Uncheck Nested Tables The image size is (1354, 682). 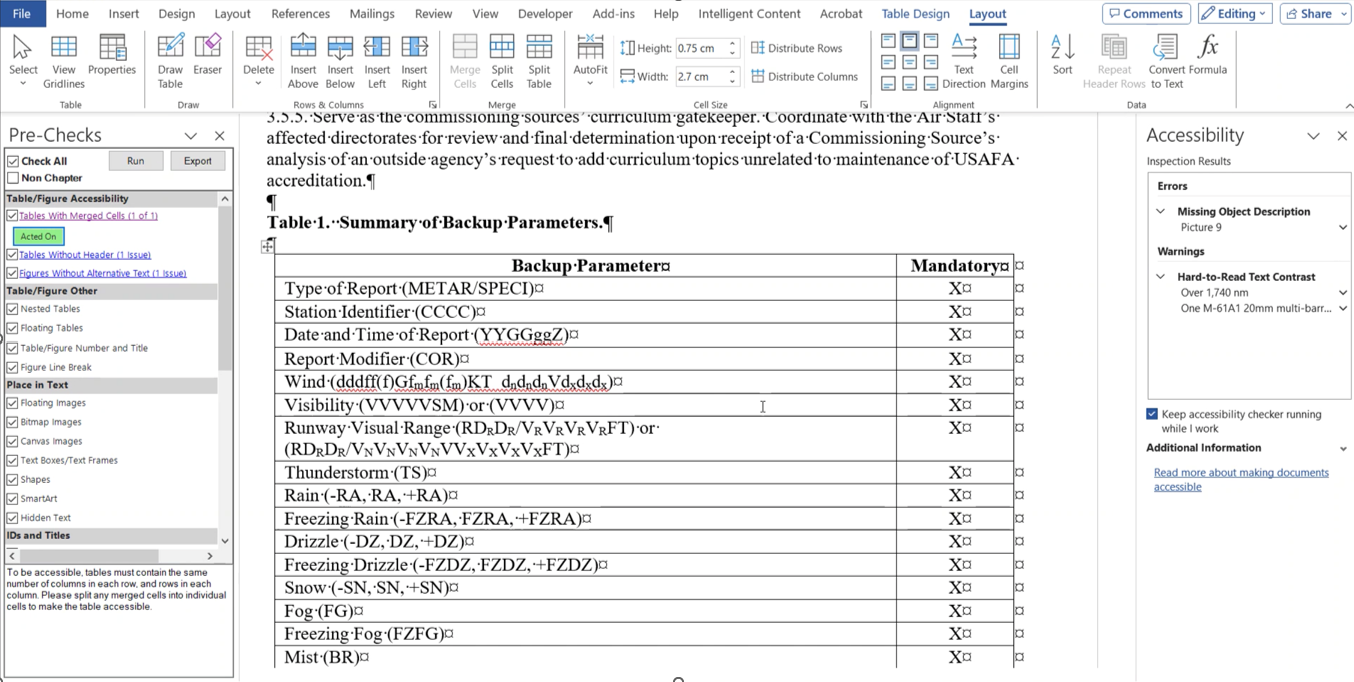click(12, 309)
